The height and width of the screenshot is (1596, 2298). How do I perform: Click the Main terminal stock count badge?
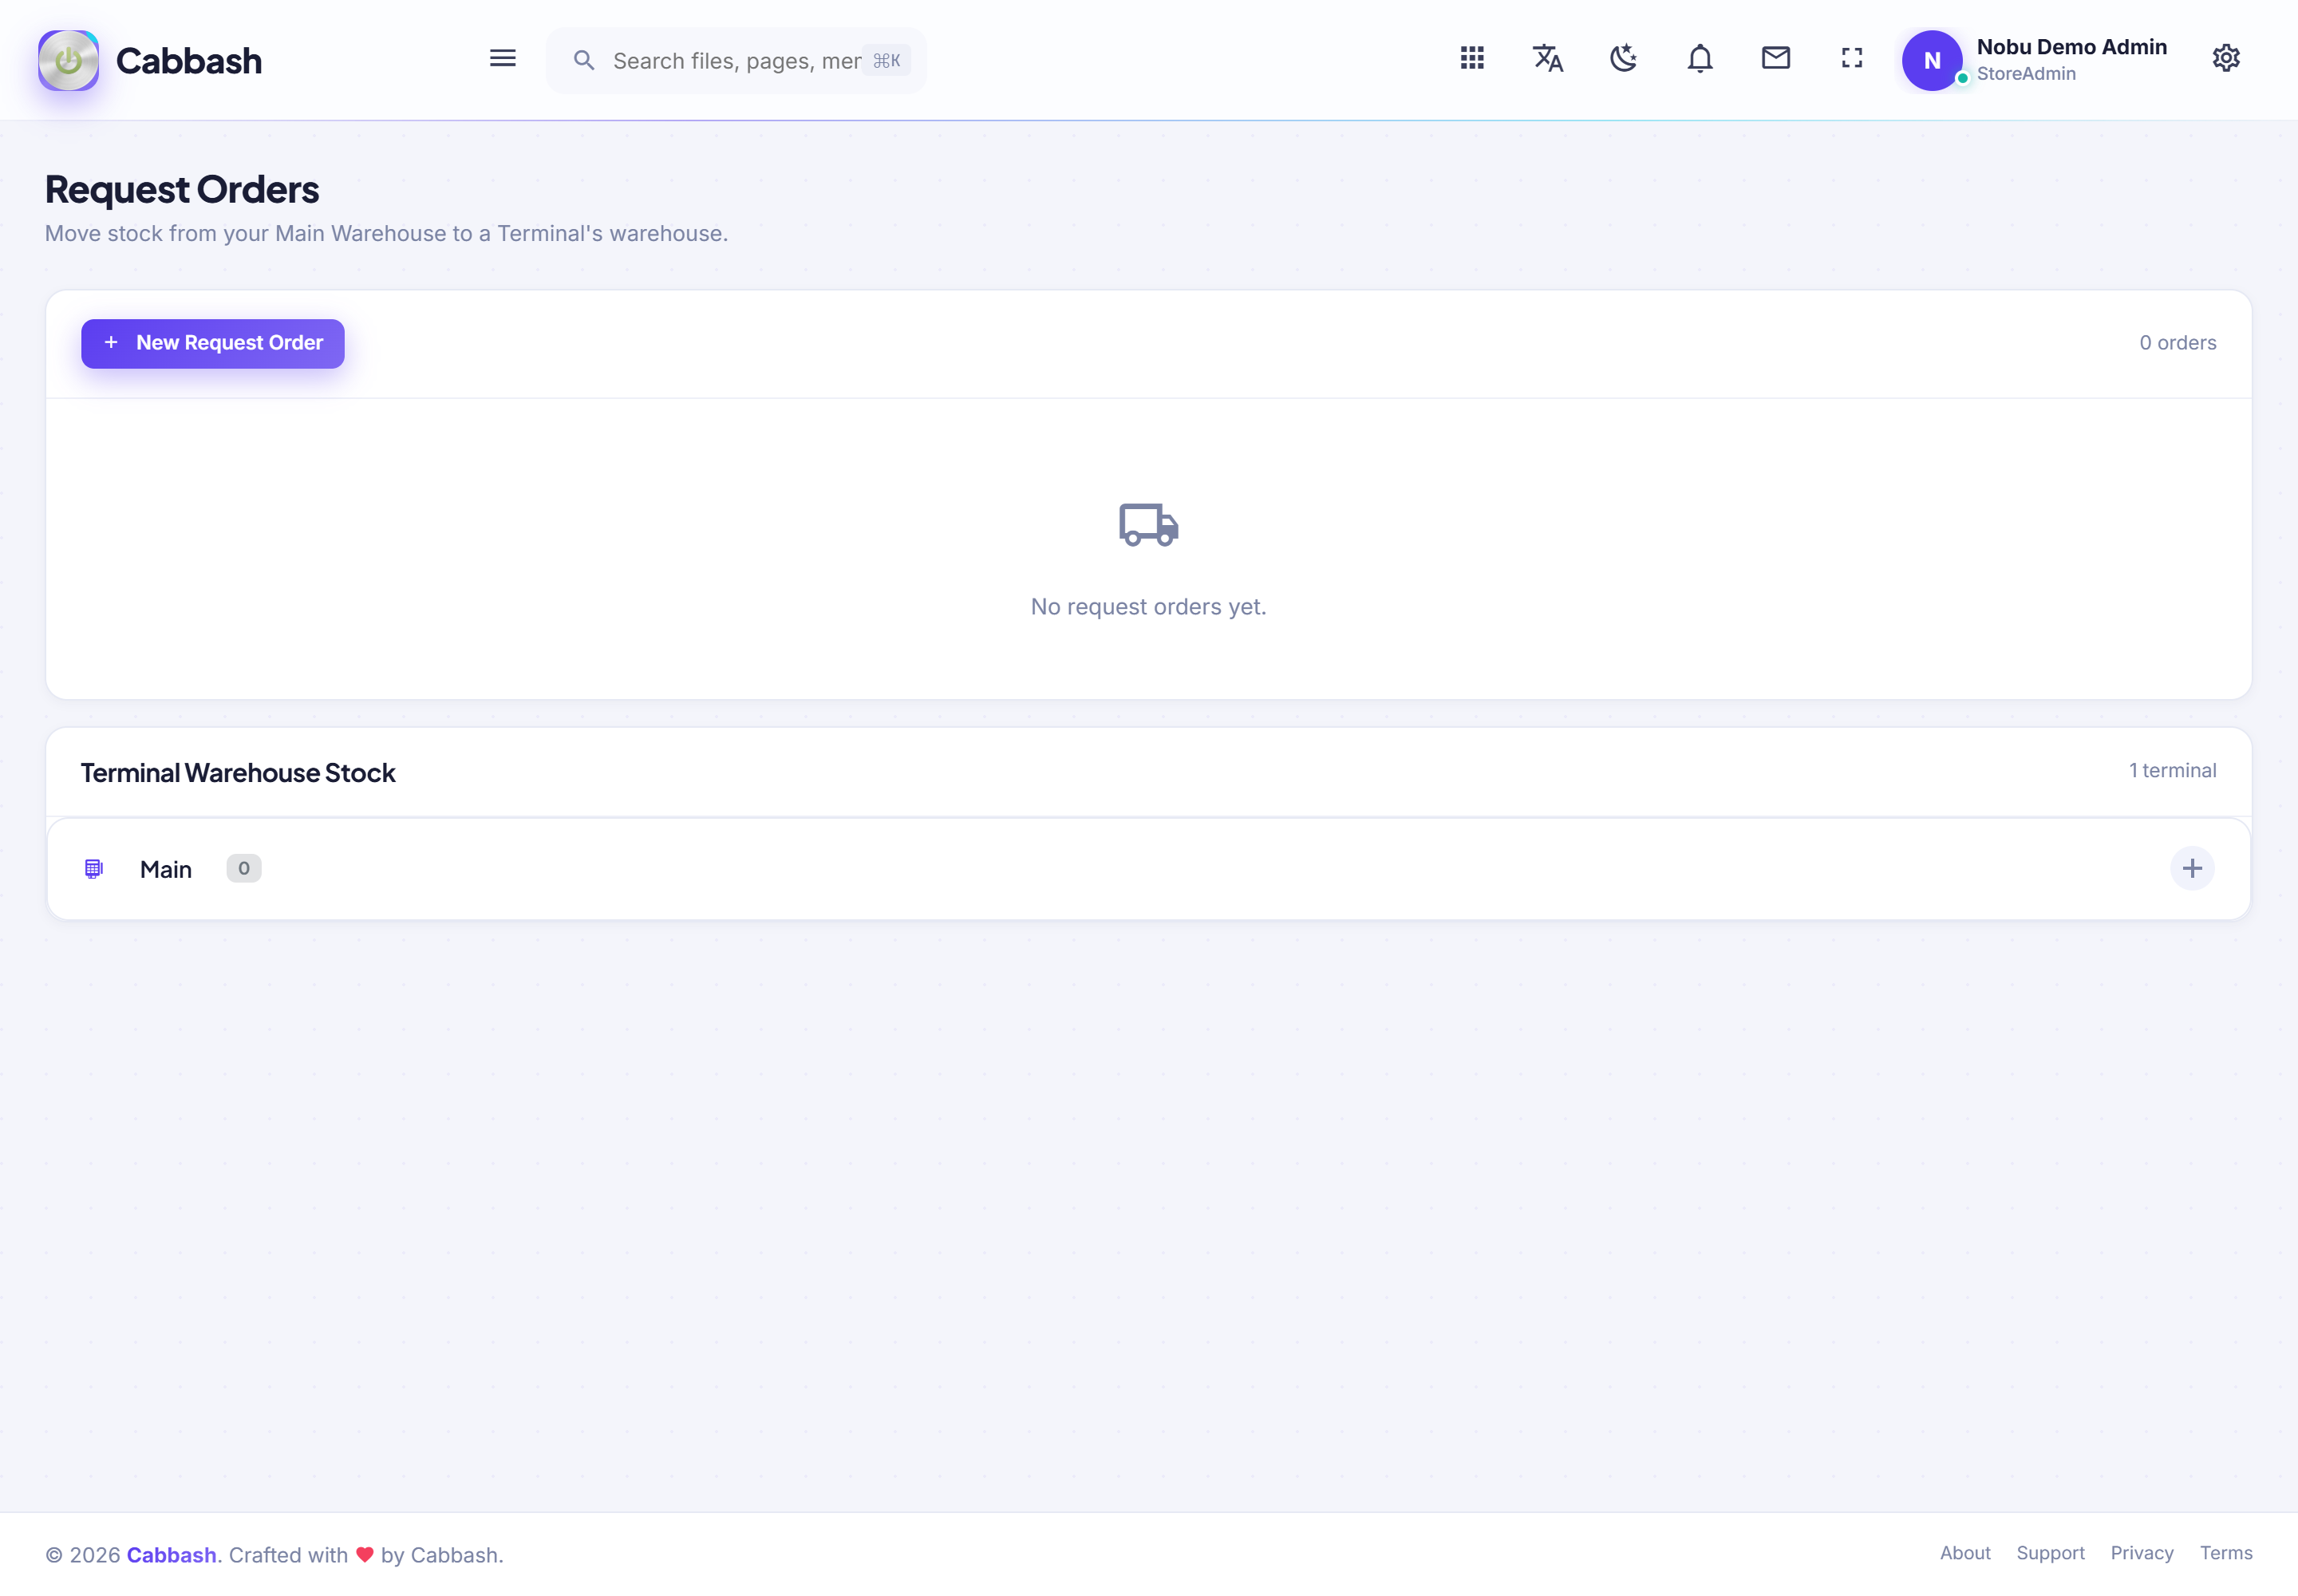244,868
